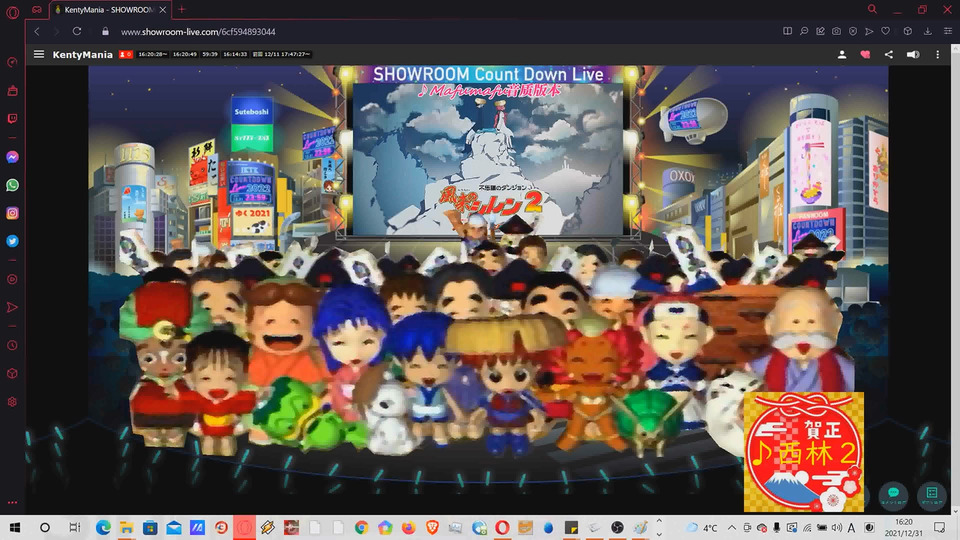Open the viewer profile person icon
This screenshot has height=540, width=960.
(x=842, y=54)
